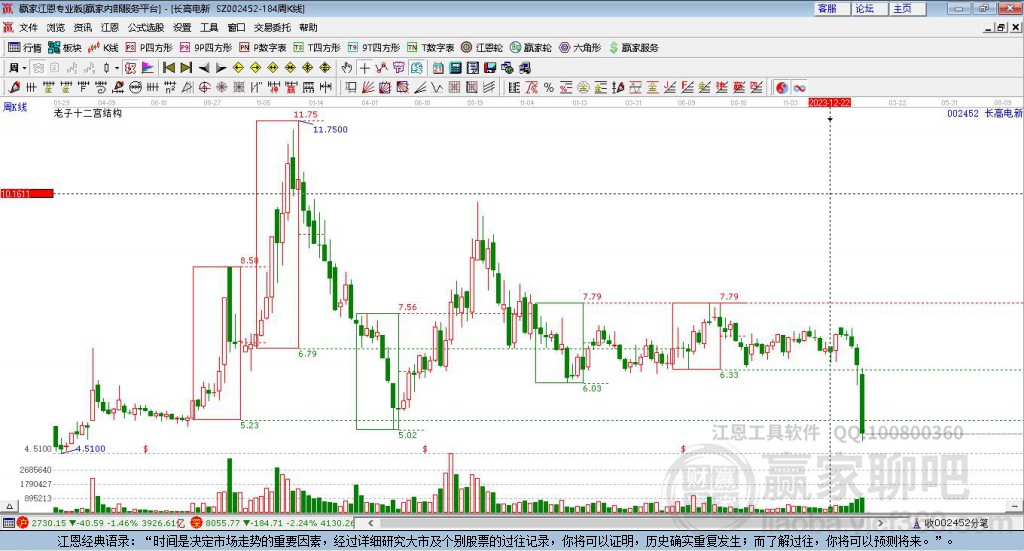Click the black left arrow icon

pyautogui.click(x=204, y=68)
